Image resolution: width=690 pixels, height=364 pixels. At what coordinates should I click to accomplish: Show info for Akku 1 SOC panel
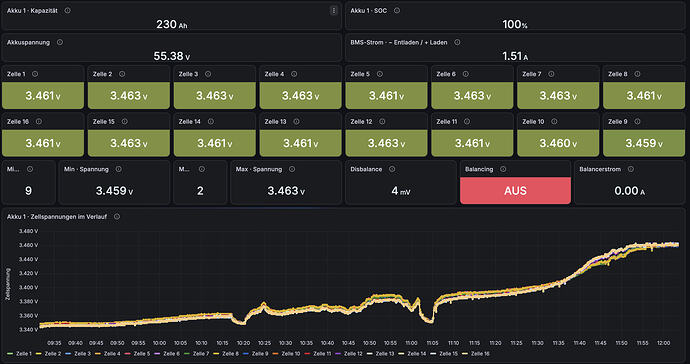[397, 11]
